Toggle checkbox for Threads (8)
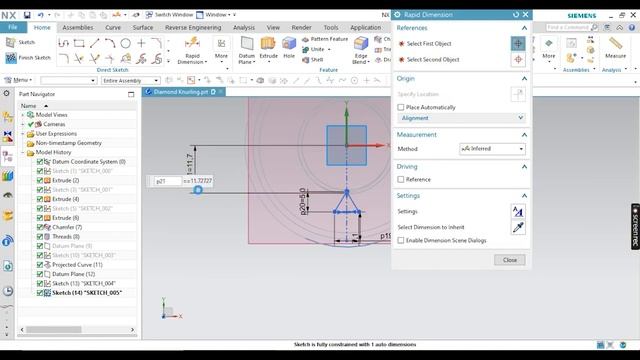The width and height of the screenshot is (640, 360). pyautogui.click(x=40, y=237)
